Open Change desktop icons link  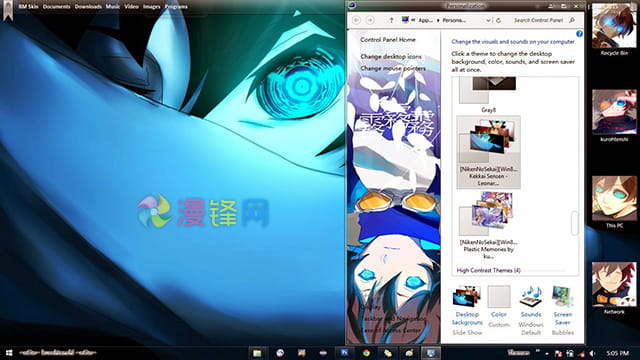pyautogui.click(x=391, y=56)
